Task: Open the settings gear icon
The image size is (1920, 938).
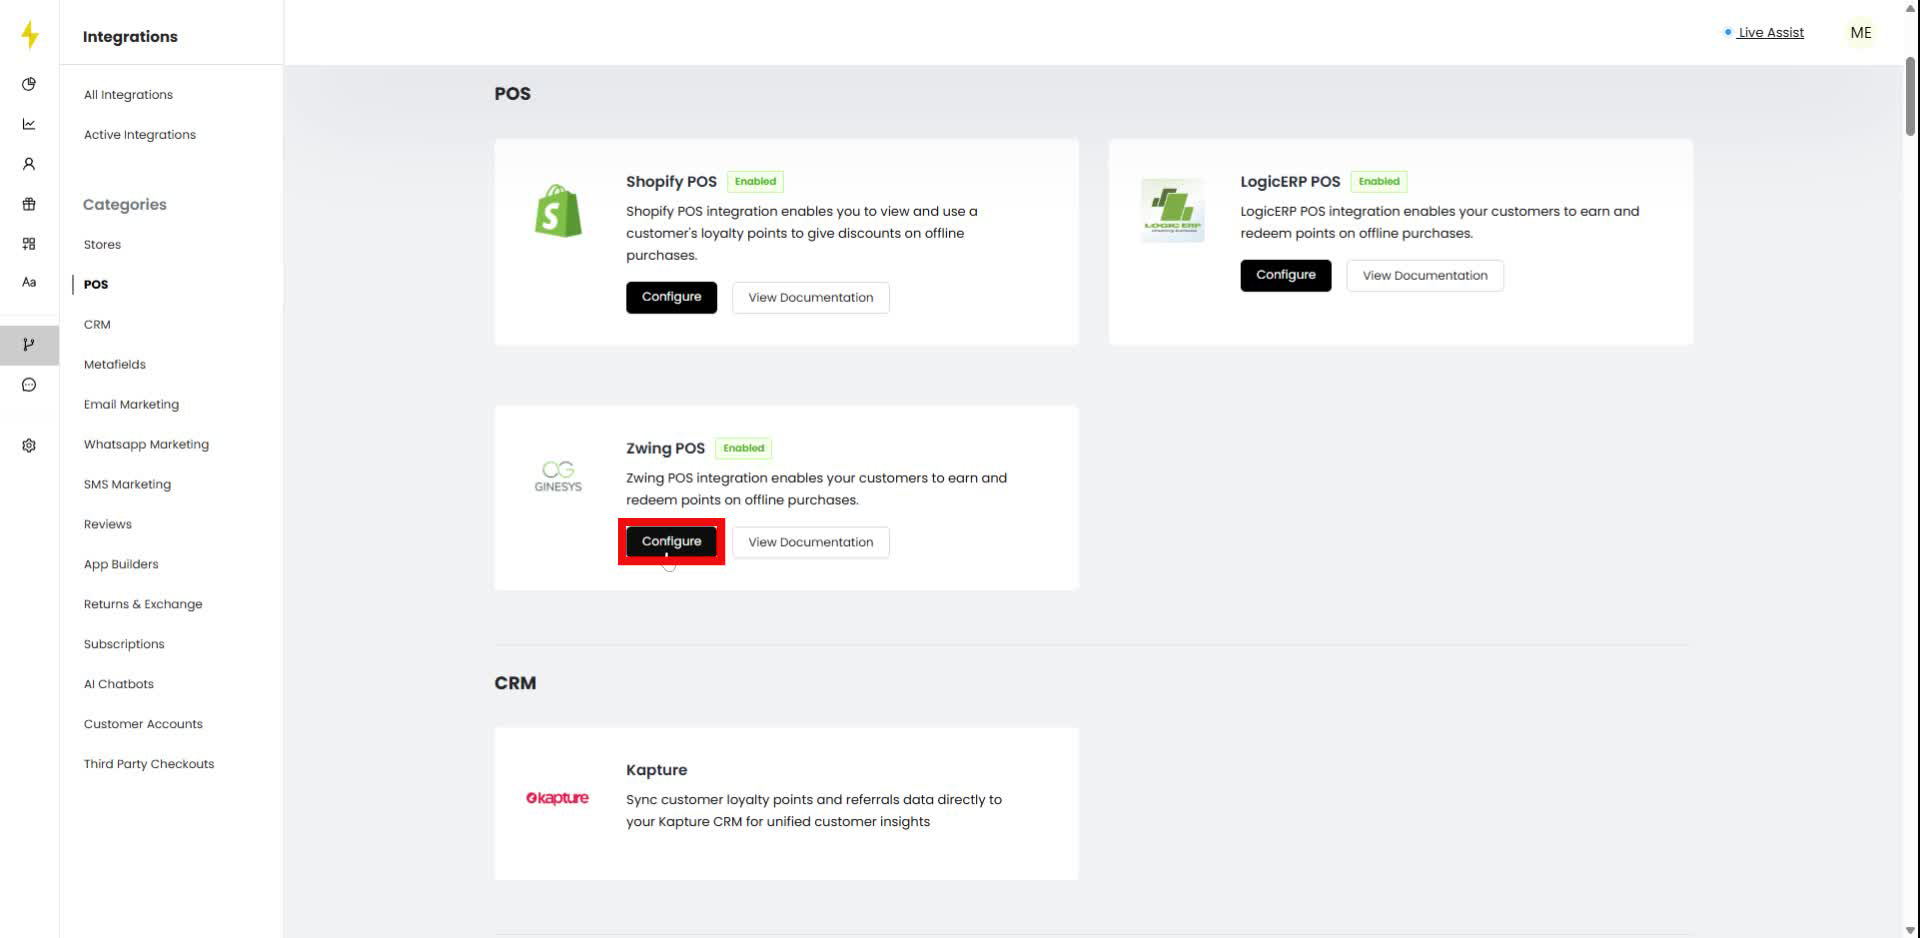Action: (29, 445)
